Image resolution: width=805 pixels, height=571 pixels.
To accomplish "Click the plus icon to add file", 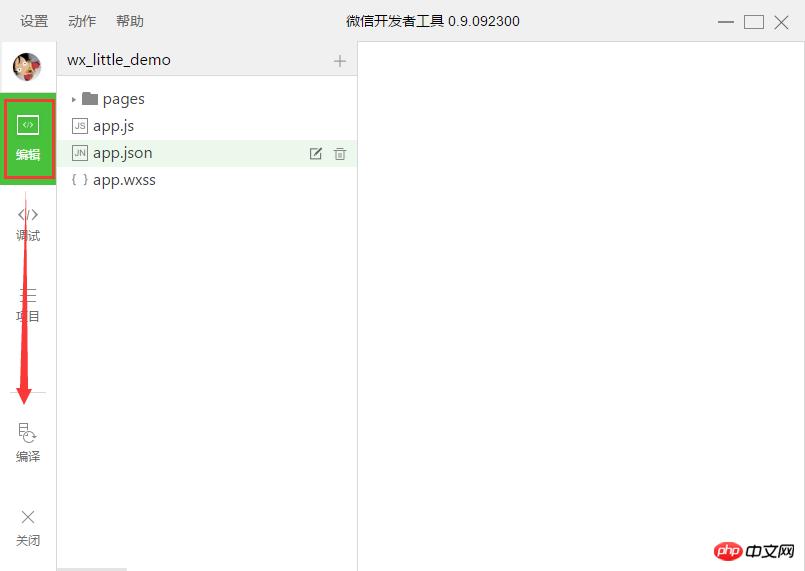I will (x=340, y=61).
